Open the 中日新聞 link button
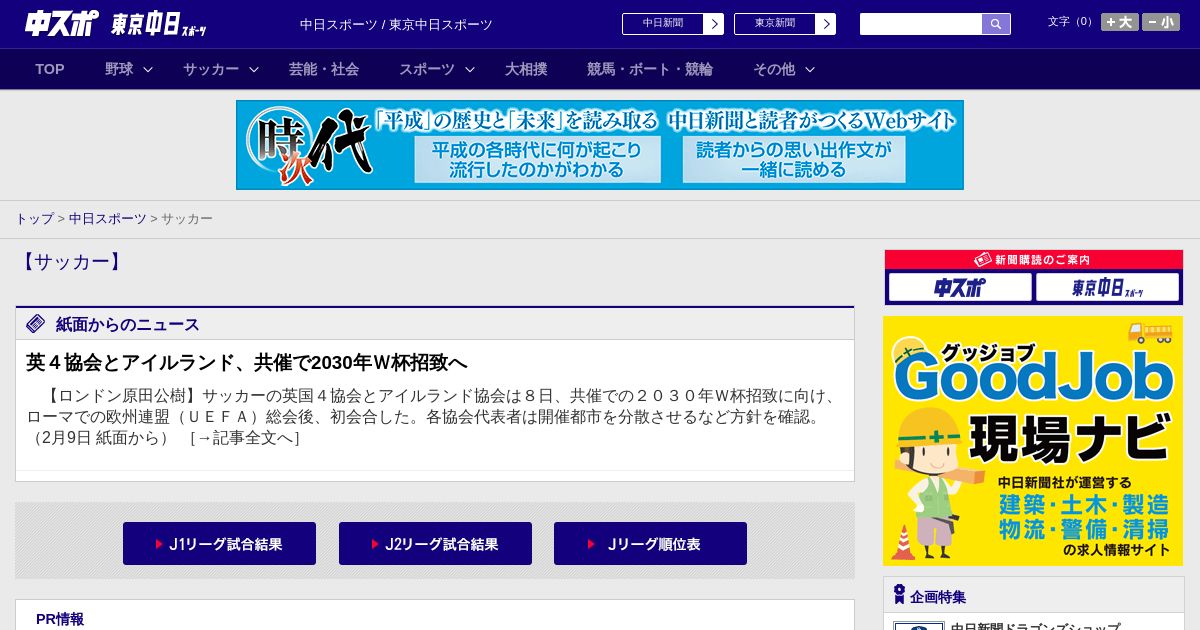This screenshot has height=630, width=1200. (x=663, y=24)
